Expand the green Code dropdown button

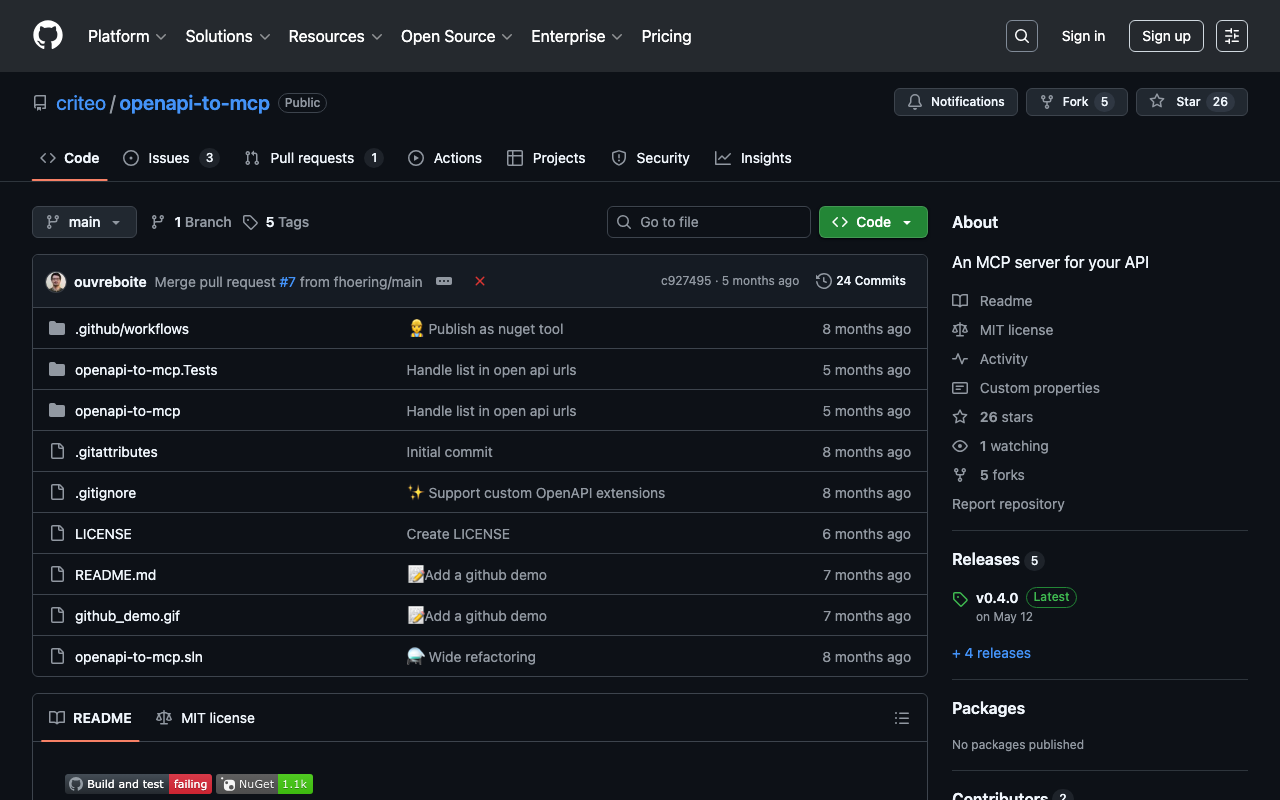[872, 222]
